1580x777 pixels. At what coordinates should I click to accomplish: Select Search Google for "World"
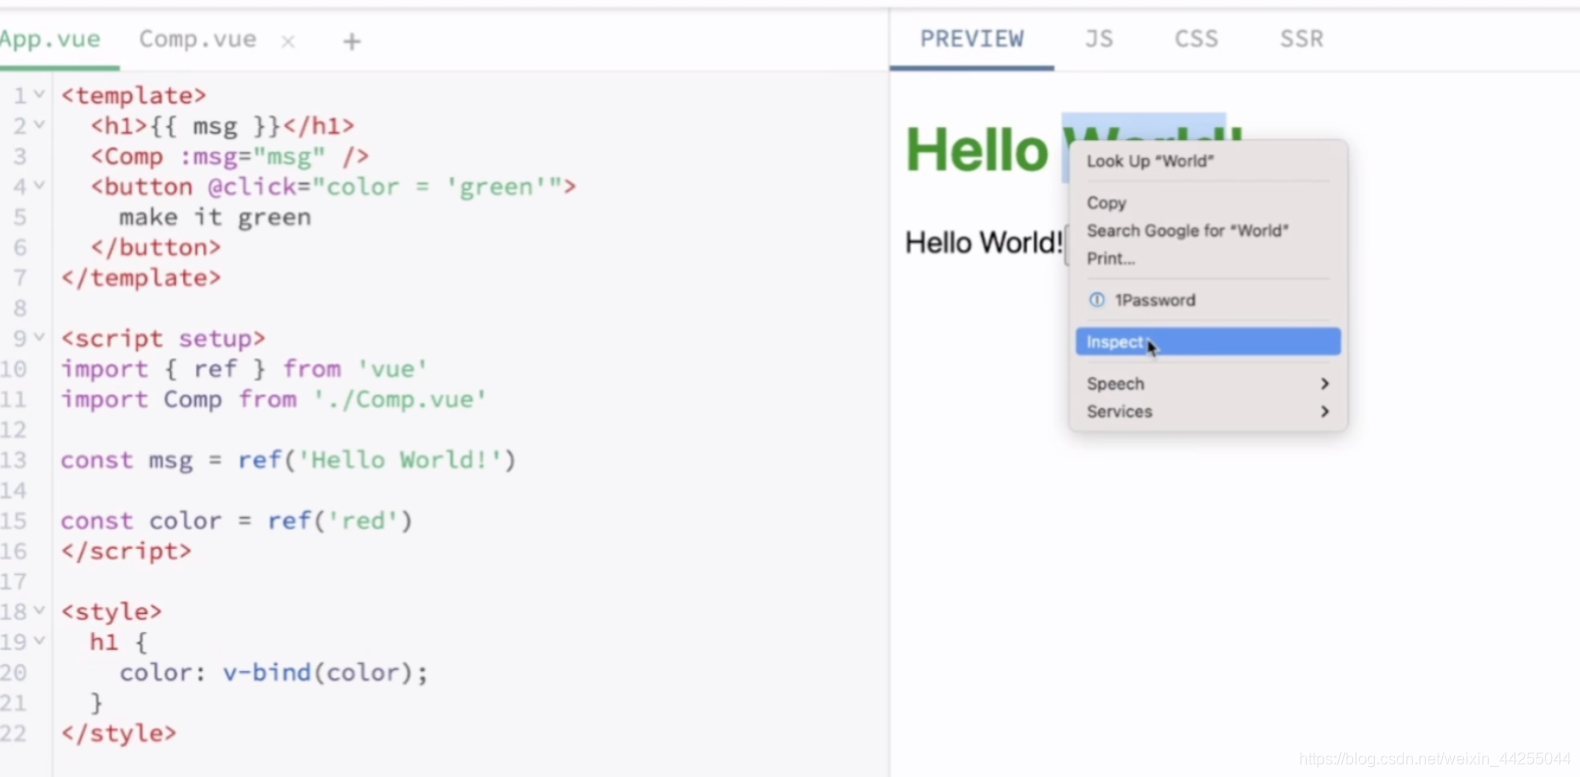click(x=1208, y=231)
